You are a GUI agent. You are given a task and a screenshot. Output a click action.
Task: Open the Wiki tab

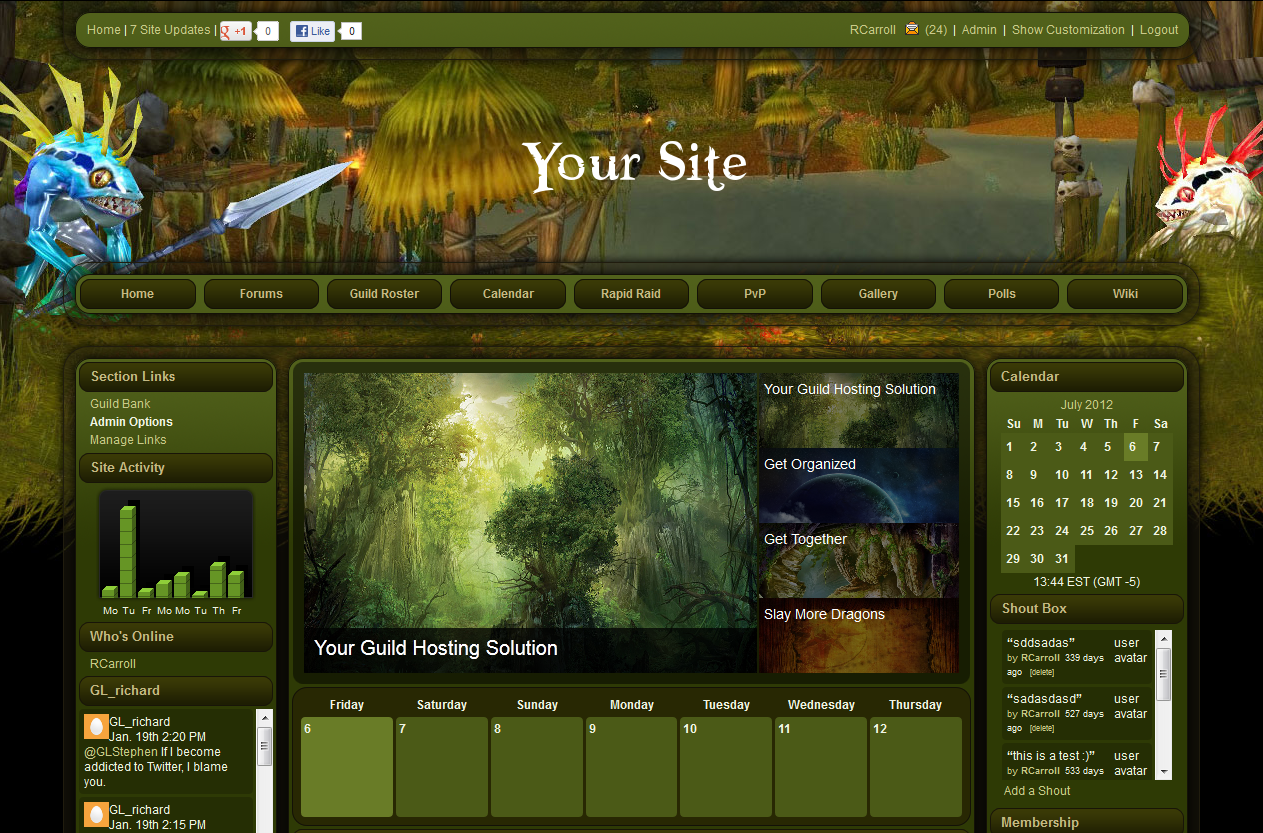[1125, 294]
